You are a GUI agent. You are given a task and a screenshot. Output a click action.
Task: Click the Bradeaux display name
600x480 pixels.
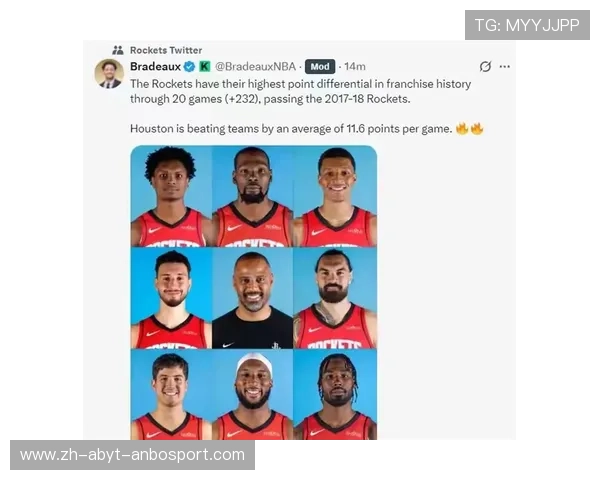tap(155, 67)
